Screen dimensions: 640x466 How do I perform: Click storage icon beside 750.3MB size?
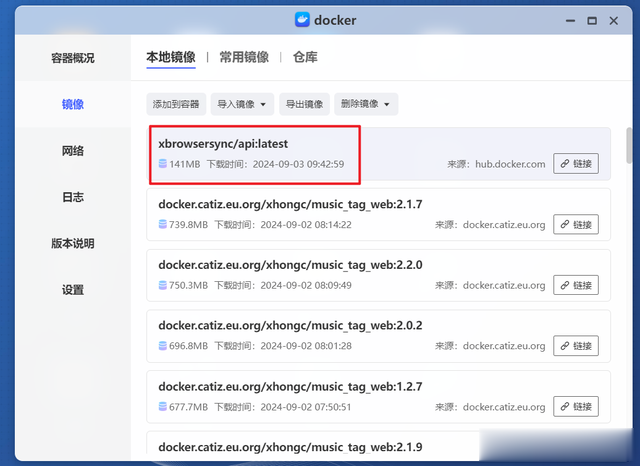pyautogui.click(x=162, y=285)
